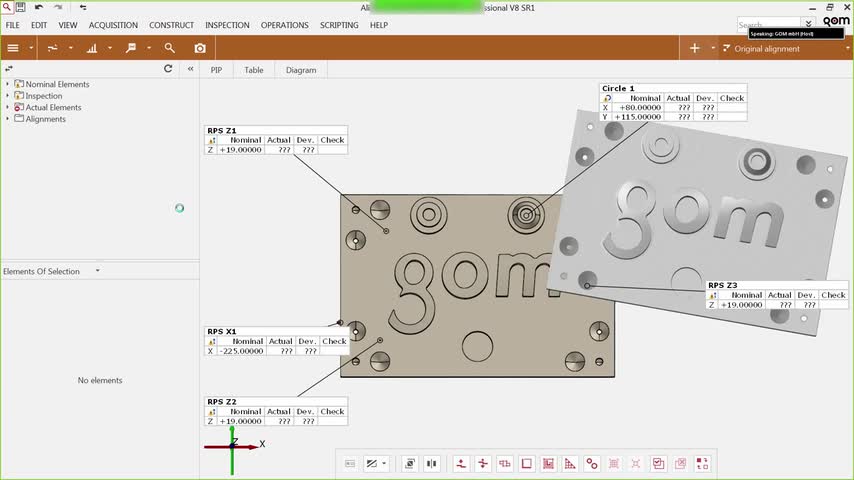This screenshot has width=854, height=480.
Task: Switch to the Table tab
Action: click(x=254, y=70)
